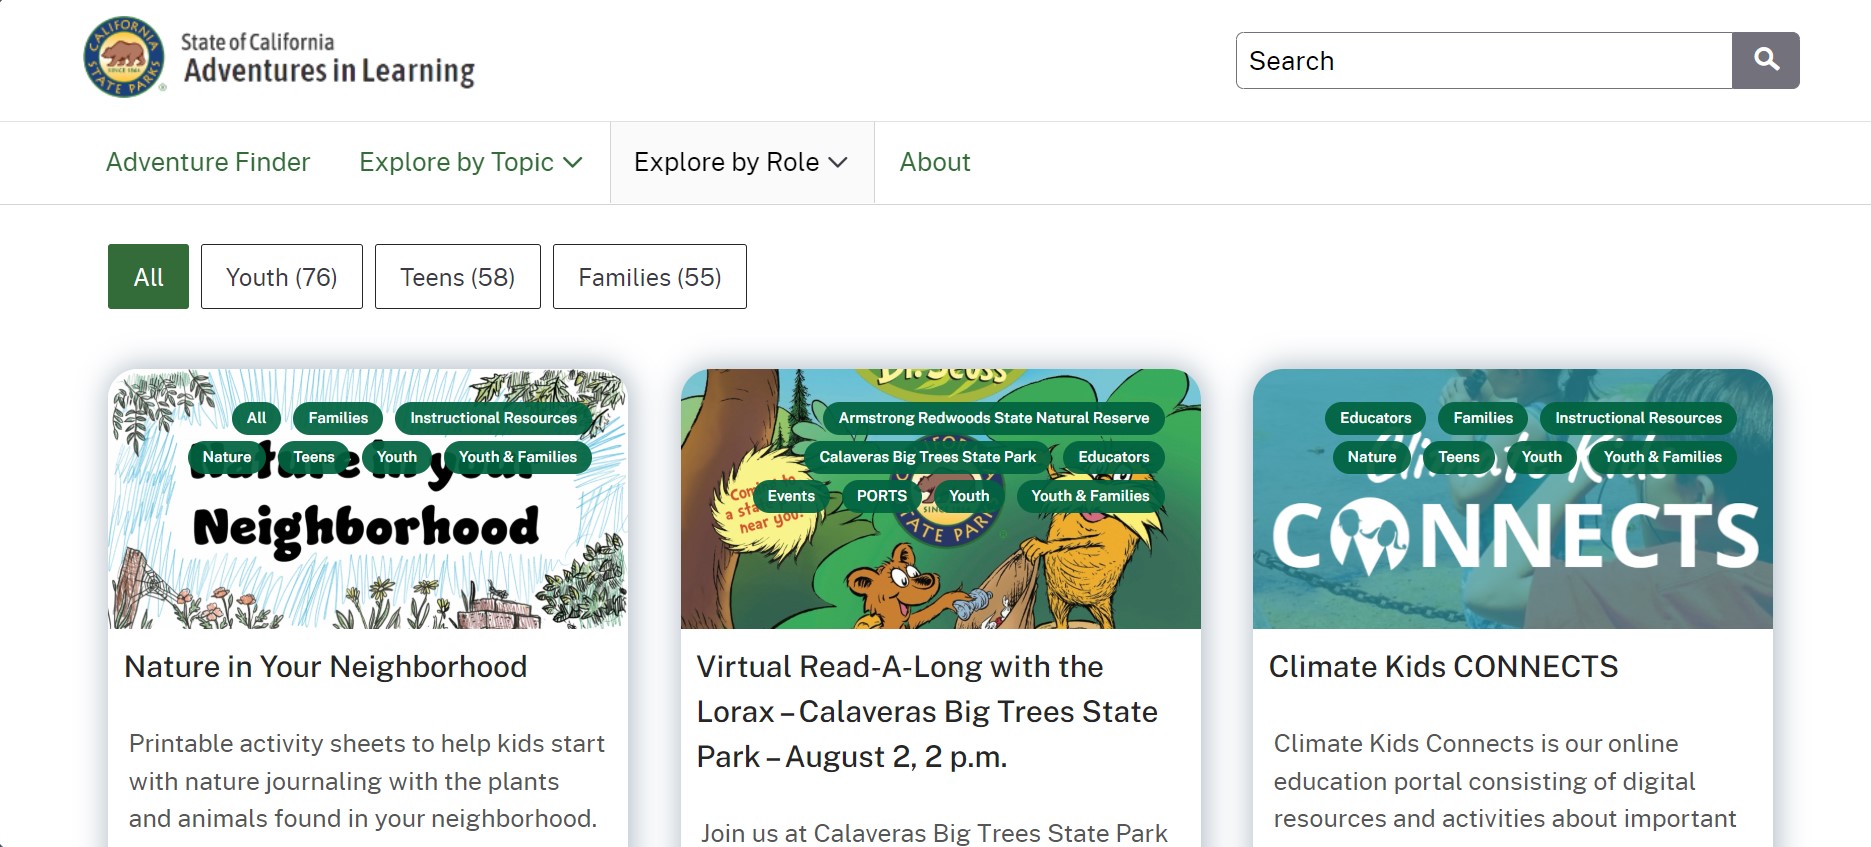Open the Virtual Read-A-Long with the Lorax title
This screenshot has height=847, width=1871.
coord(927,711)
